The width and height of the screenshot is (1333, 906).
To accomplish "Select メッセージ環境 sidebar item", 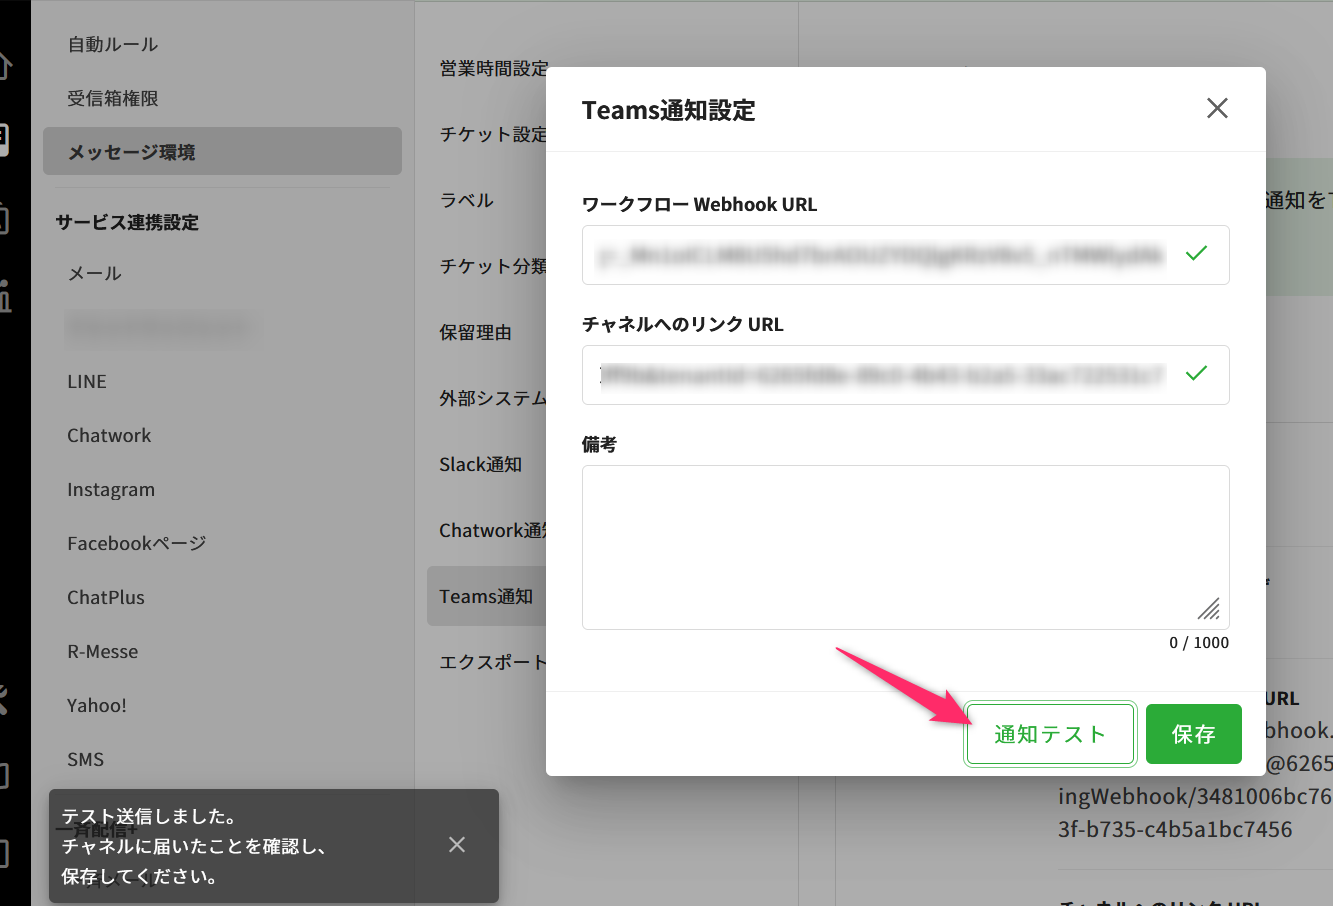I will [x=222, y=151].
